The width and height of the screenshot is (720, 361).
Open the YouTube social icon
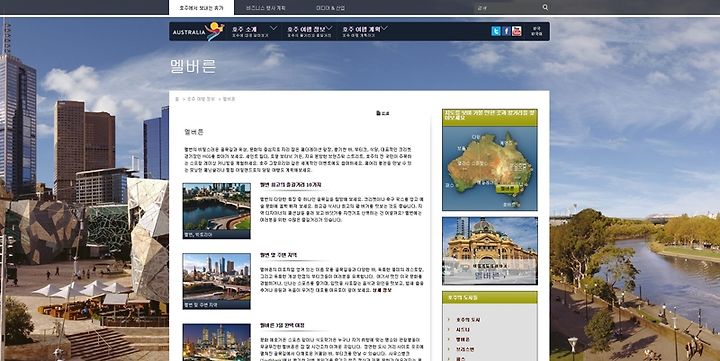(517, 31)
